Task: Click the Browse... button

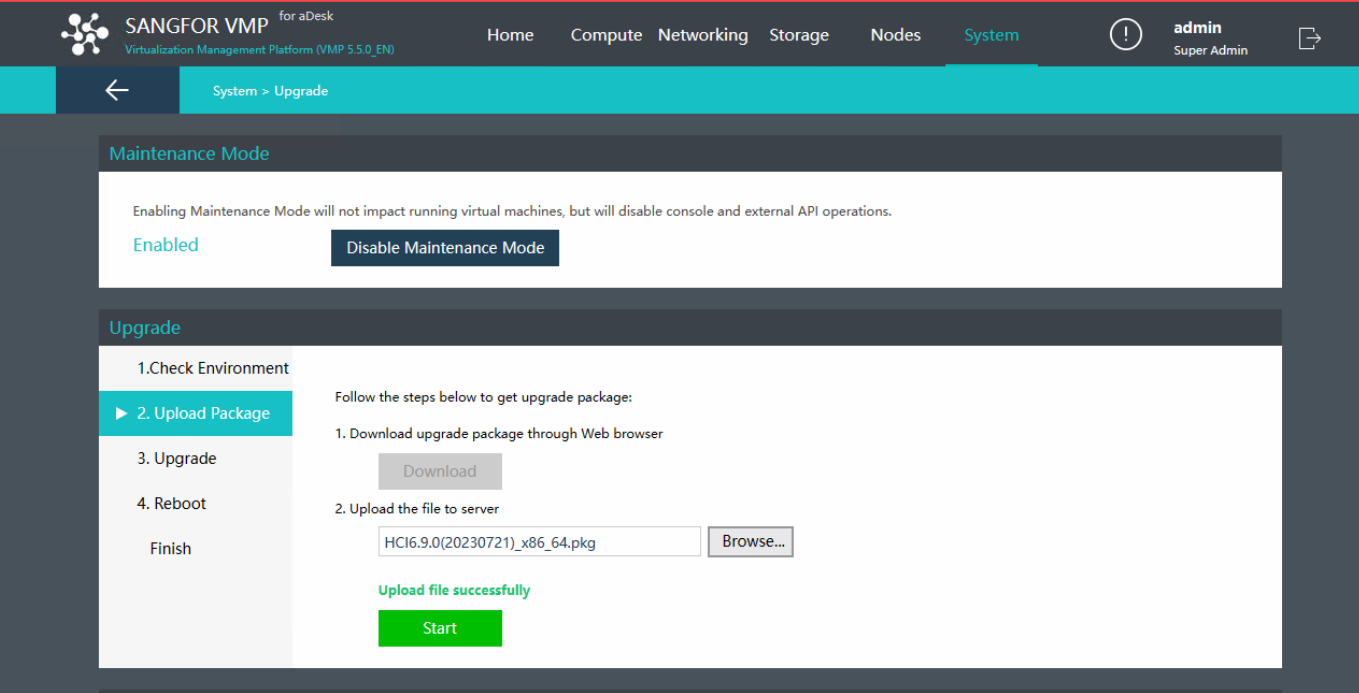Action: tap(751, 542)
